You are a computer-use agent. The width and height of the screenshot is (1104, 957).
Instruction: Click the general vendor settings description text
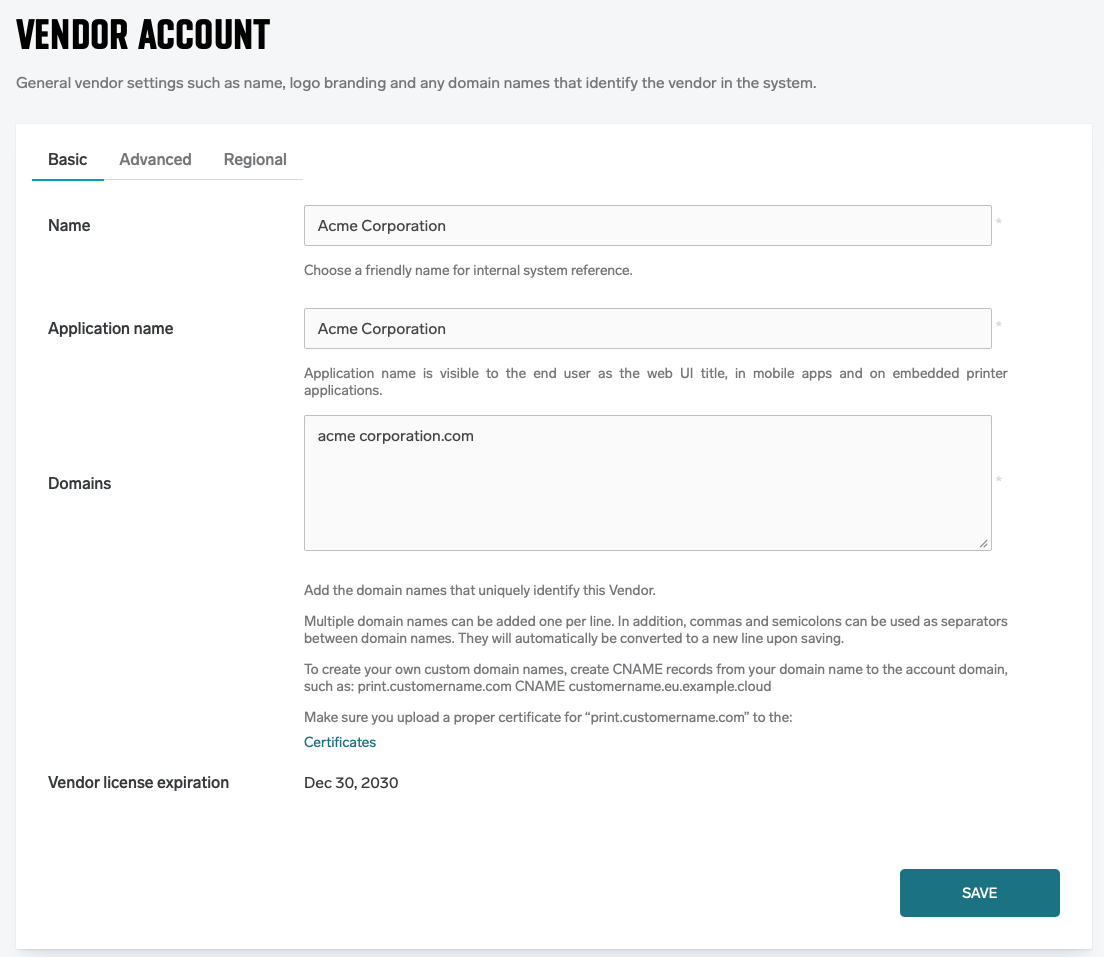tap(416, 83)
